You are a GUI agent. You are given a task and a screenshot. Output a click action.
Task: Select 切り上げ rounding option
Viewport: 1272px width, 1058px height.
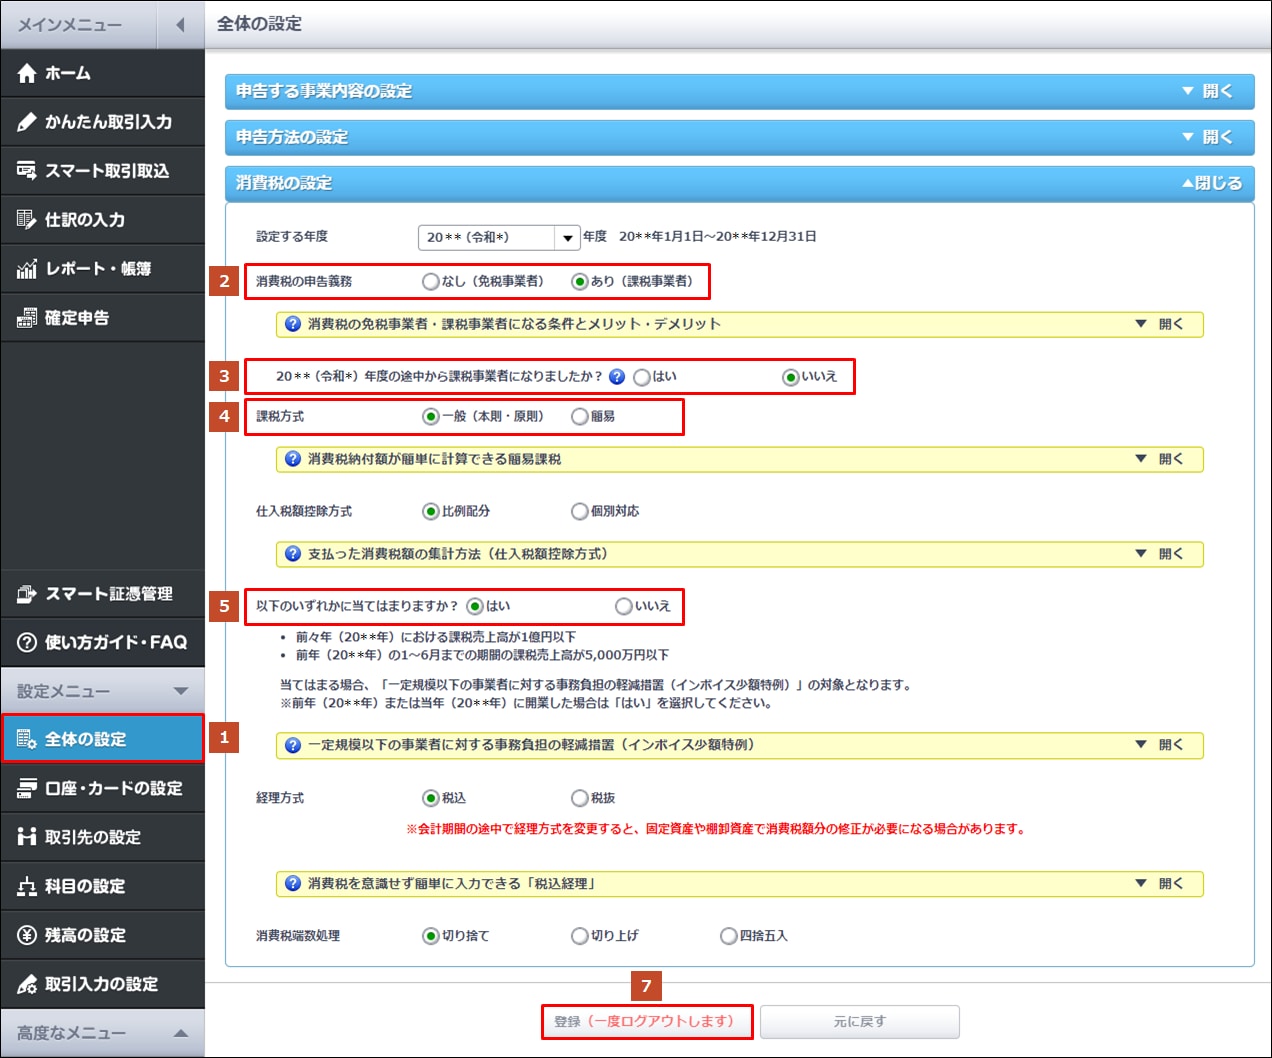[x=579, y=936]
